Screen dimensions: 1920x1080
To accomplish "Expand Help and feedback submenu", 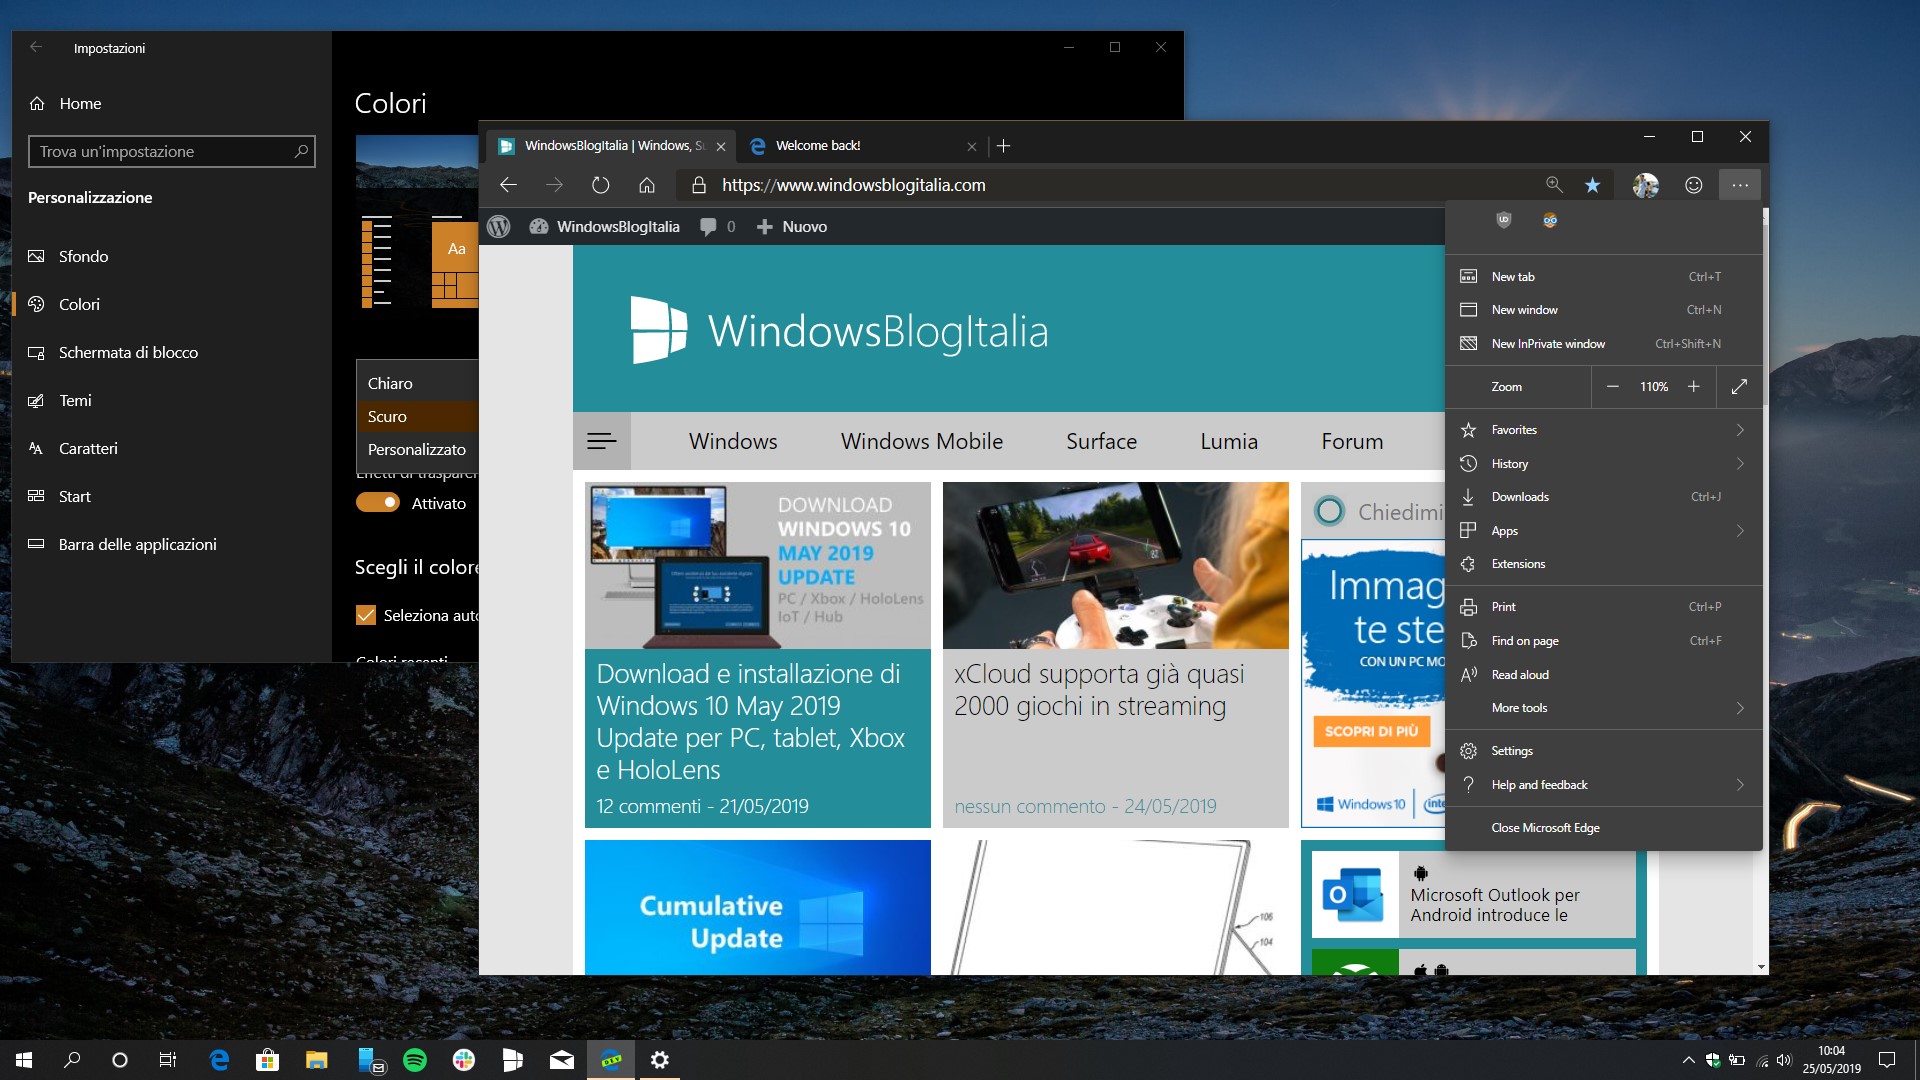I will point(1604,785).
